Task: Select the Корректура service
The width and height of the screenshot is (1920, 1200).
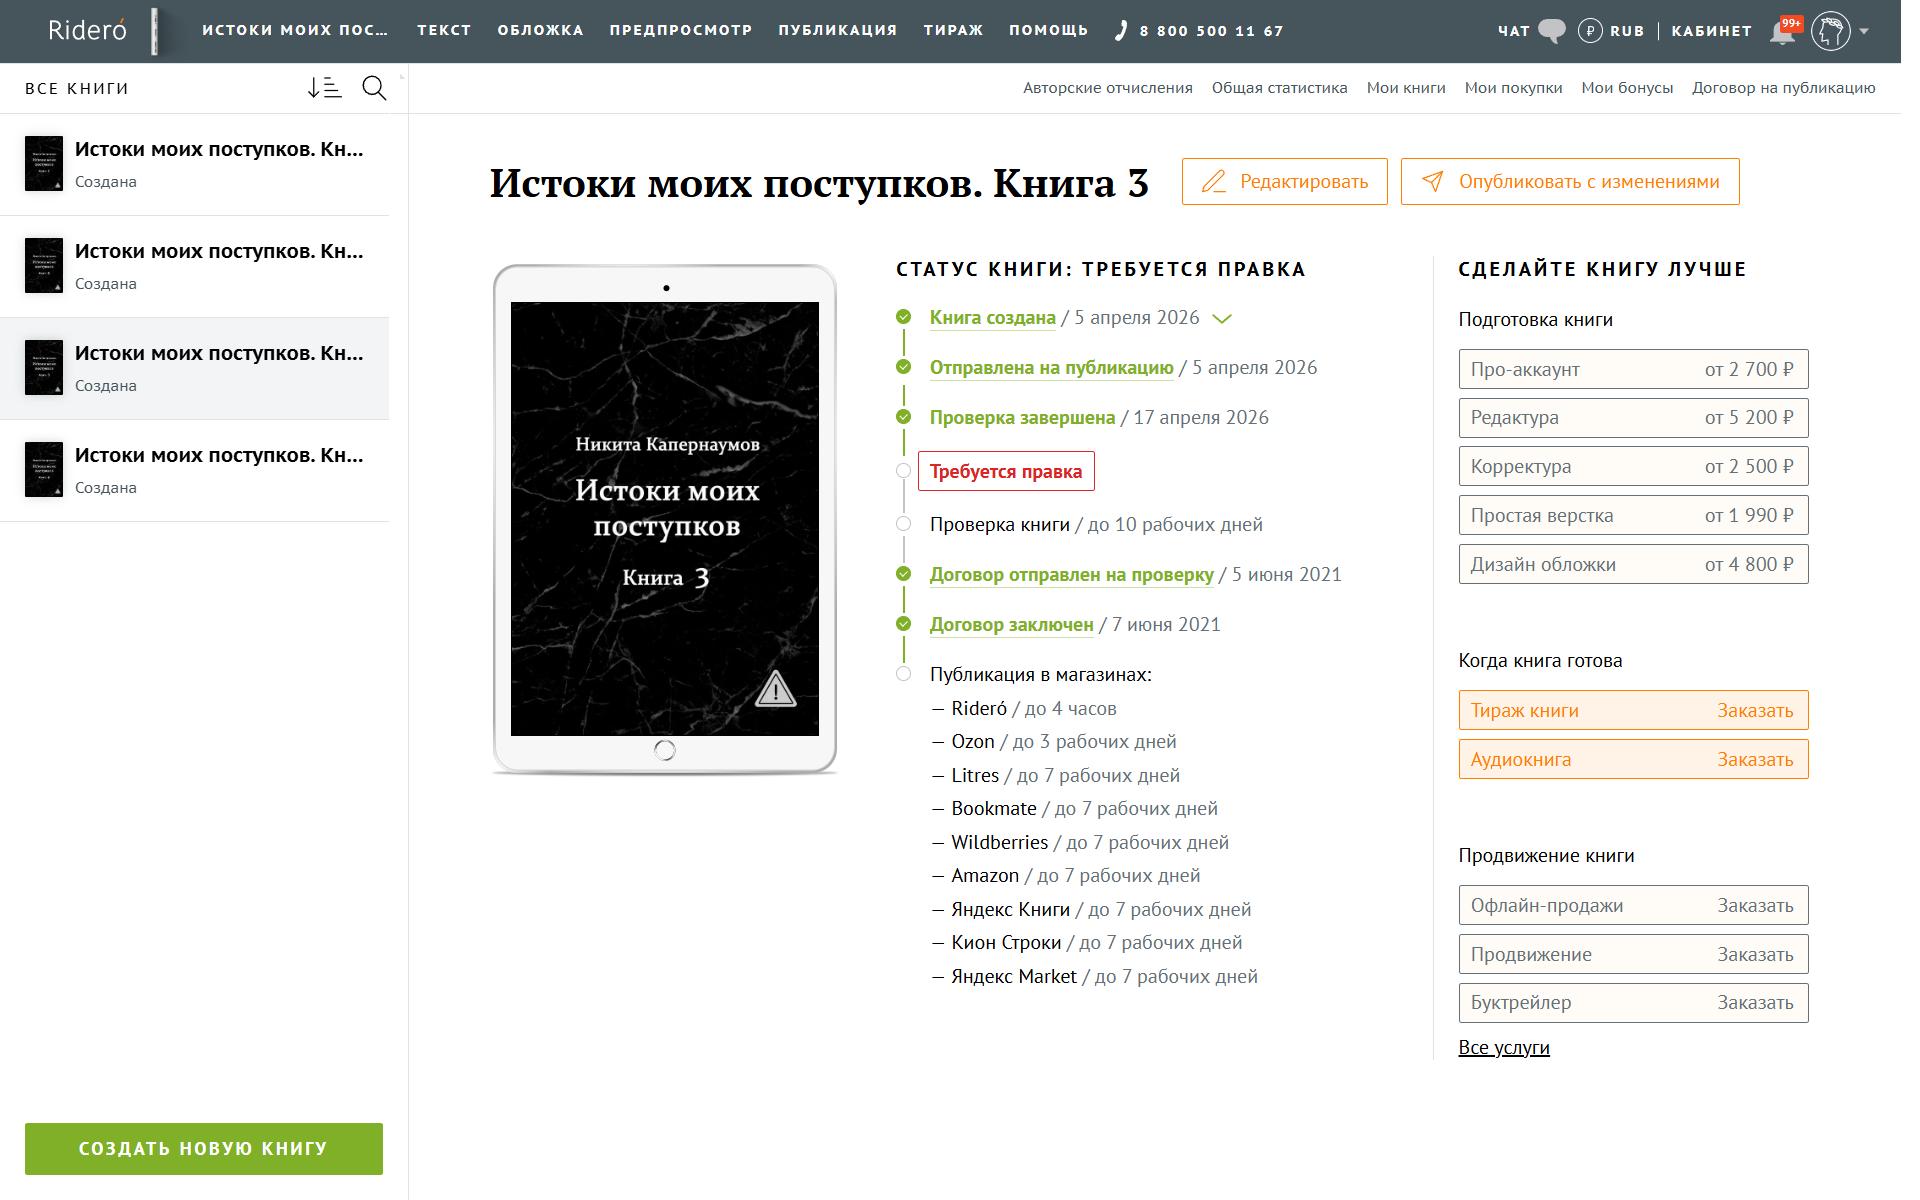Action: click(x=1633, y=467)
